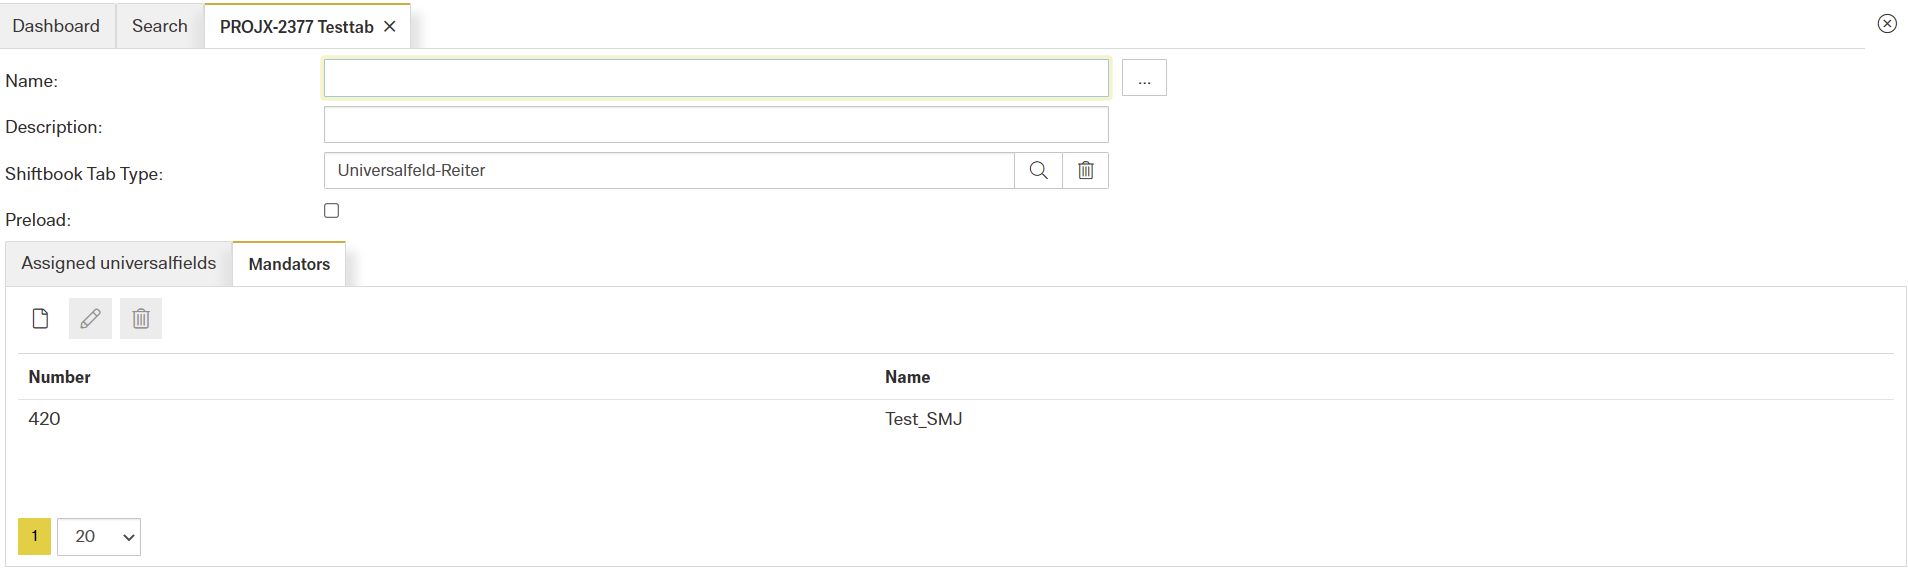This screenshot has height=578, width=1908.
Task: Click the ellipsis button beside Name field
Action: coord(1144,79)
